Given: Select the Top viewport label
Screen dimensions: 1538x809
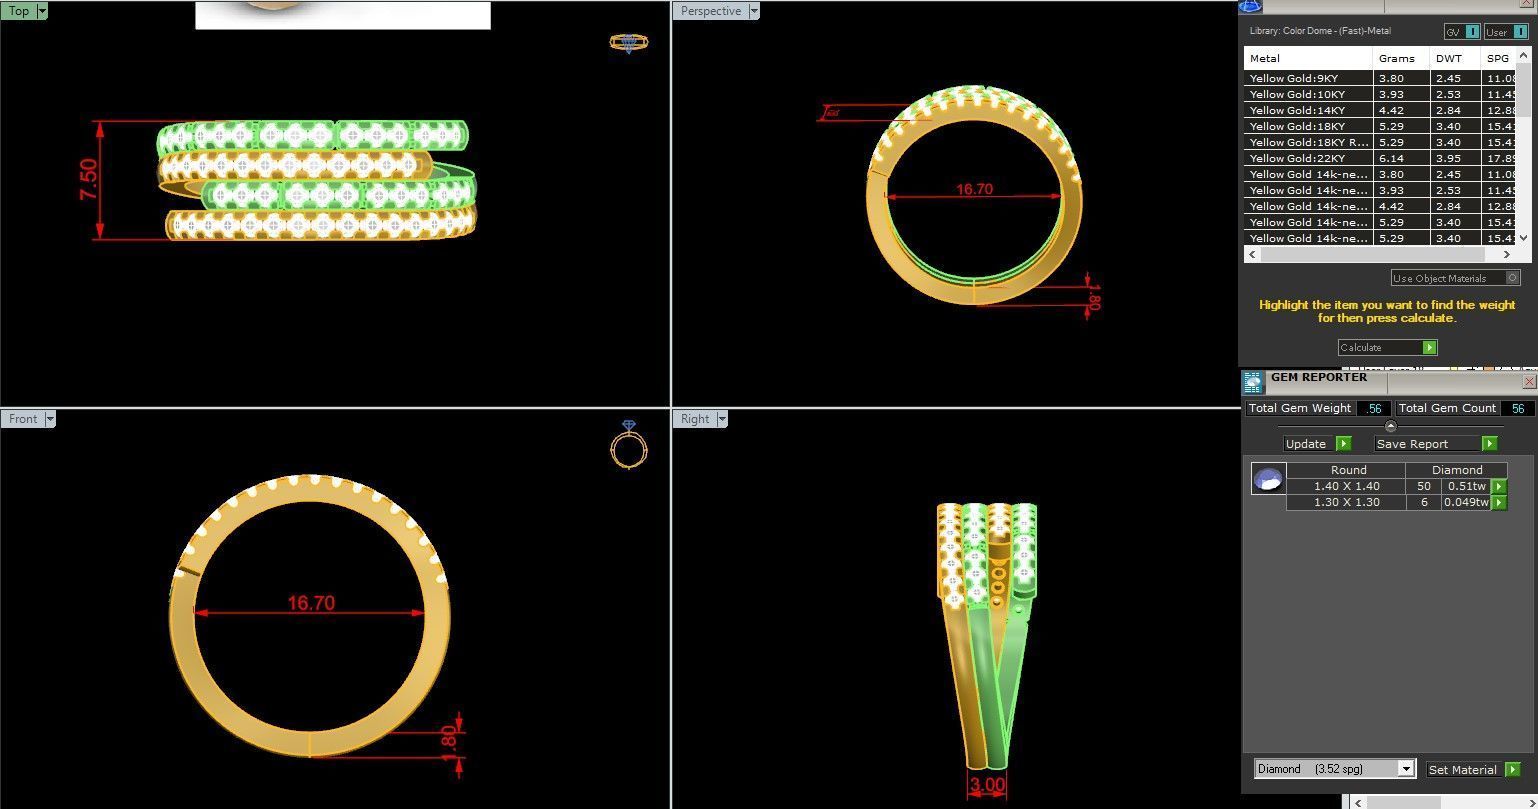Looking at the screenshot, I should pyautogui.click(x=19, y=11).
